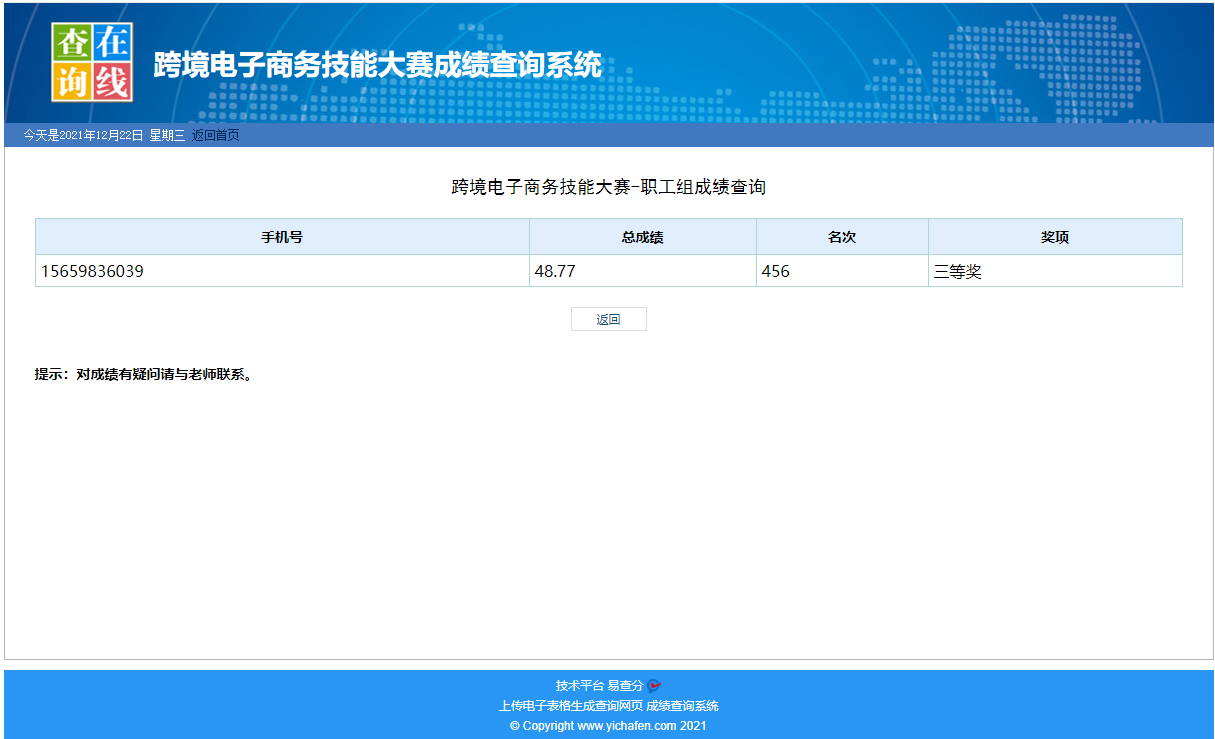Click the 手机号 column header

282,237
